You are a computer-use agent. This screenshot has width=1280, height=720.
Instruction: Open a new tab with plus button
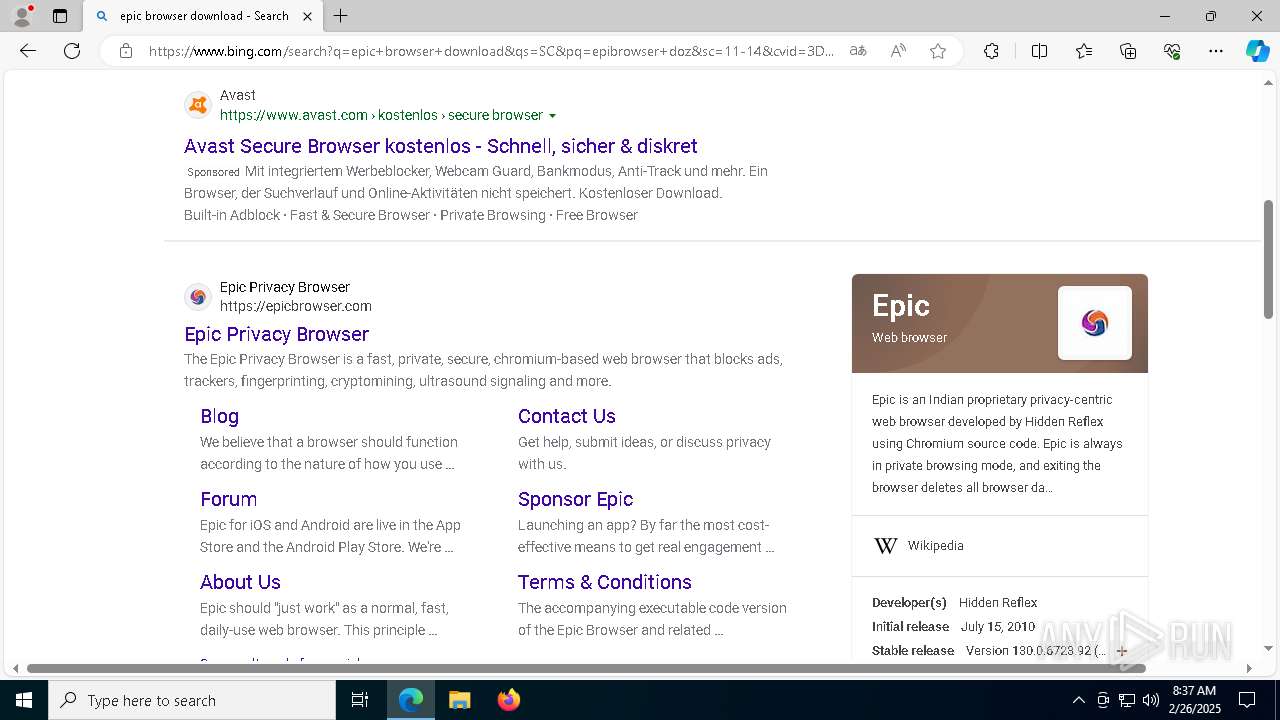pos(341,16)
